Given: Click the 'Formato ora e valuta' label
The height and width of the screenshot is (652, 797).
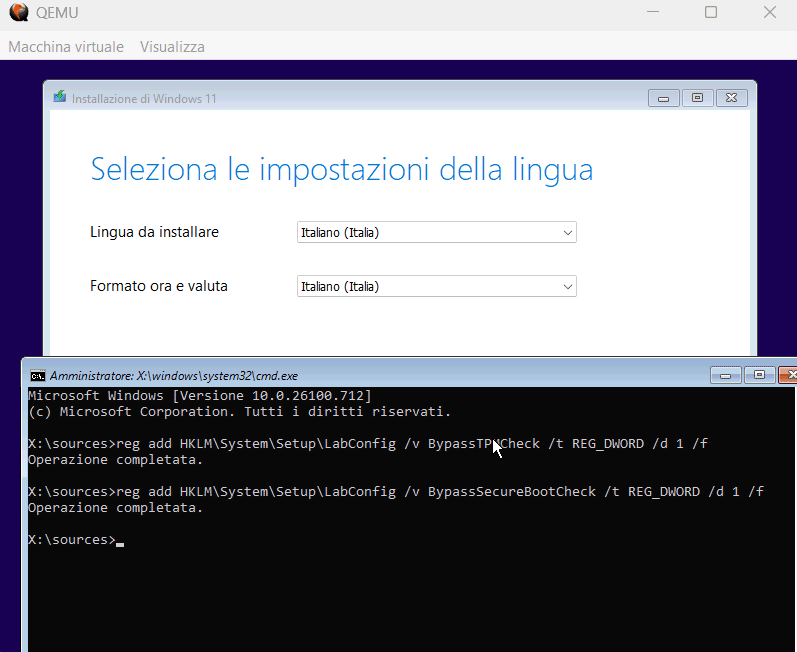Looking at the screenshot, I should (x=159, y=286).
